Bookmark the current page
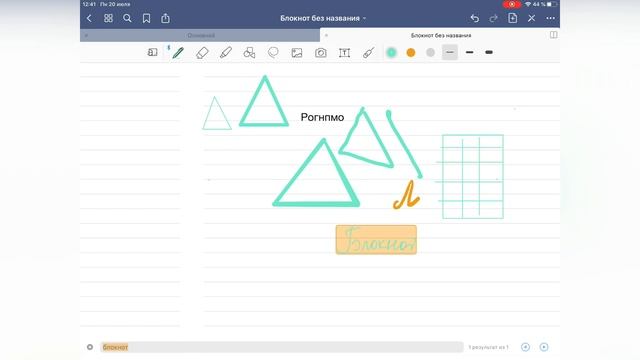 point(146,18)
